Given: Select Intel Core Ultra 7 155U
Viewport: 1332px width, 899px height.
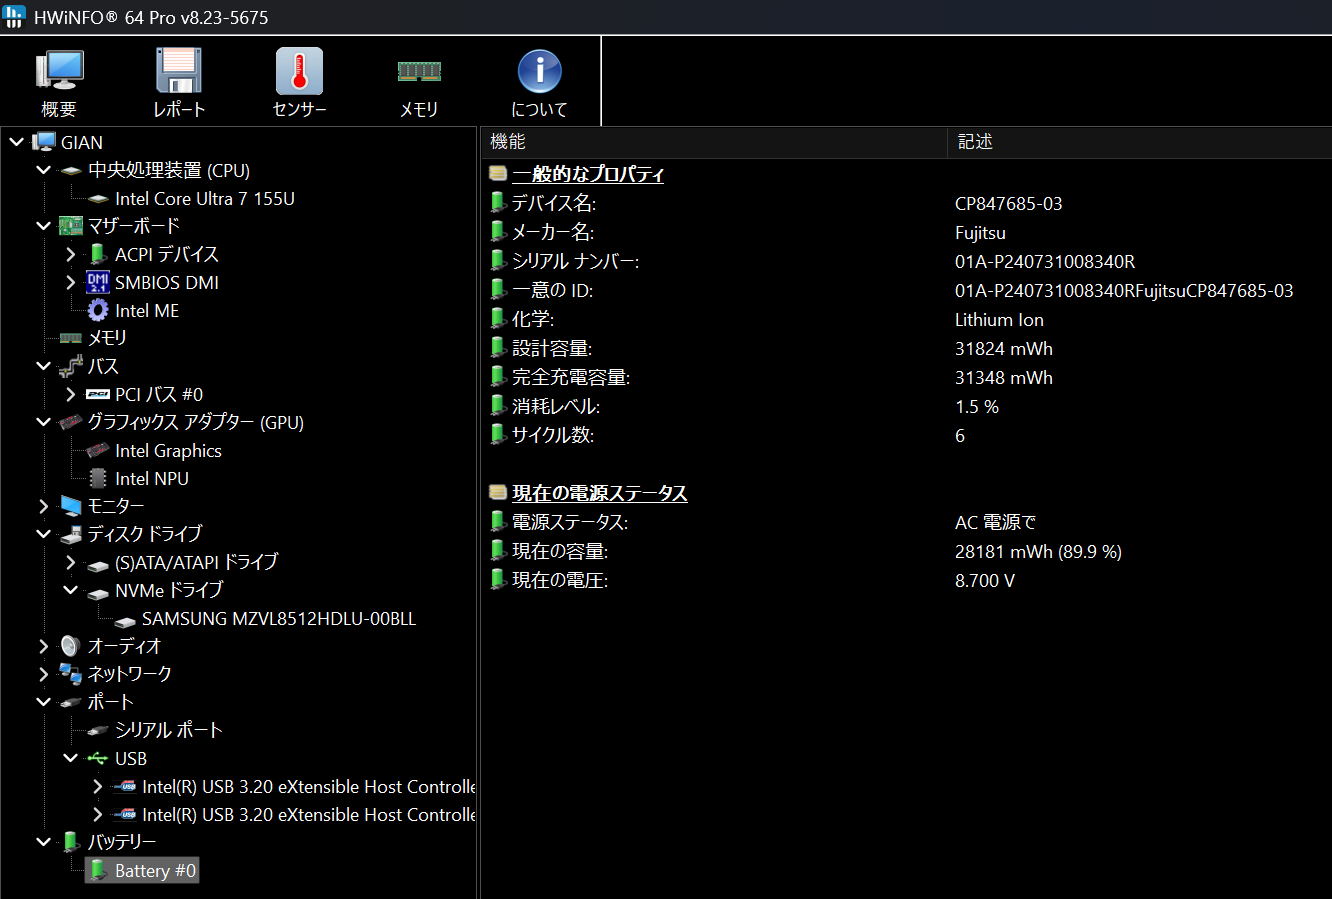Looking at the screenshot, I should click(205, 198).
